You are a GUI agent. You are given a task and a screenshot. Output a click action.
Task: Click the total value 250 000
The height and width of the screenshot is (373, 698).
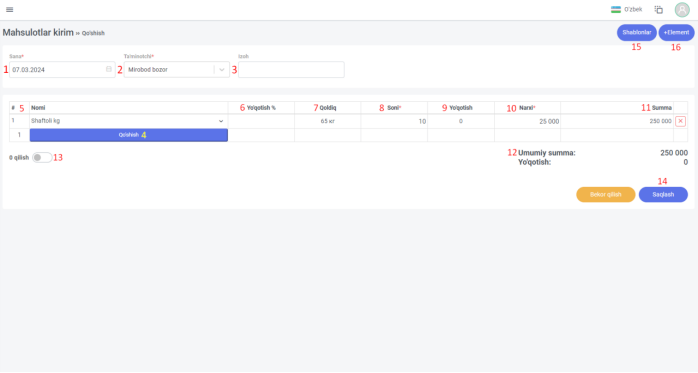click(674, 153)
